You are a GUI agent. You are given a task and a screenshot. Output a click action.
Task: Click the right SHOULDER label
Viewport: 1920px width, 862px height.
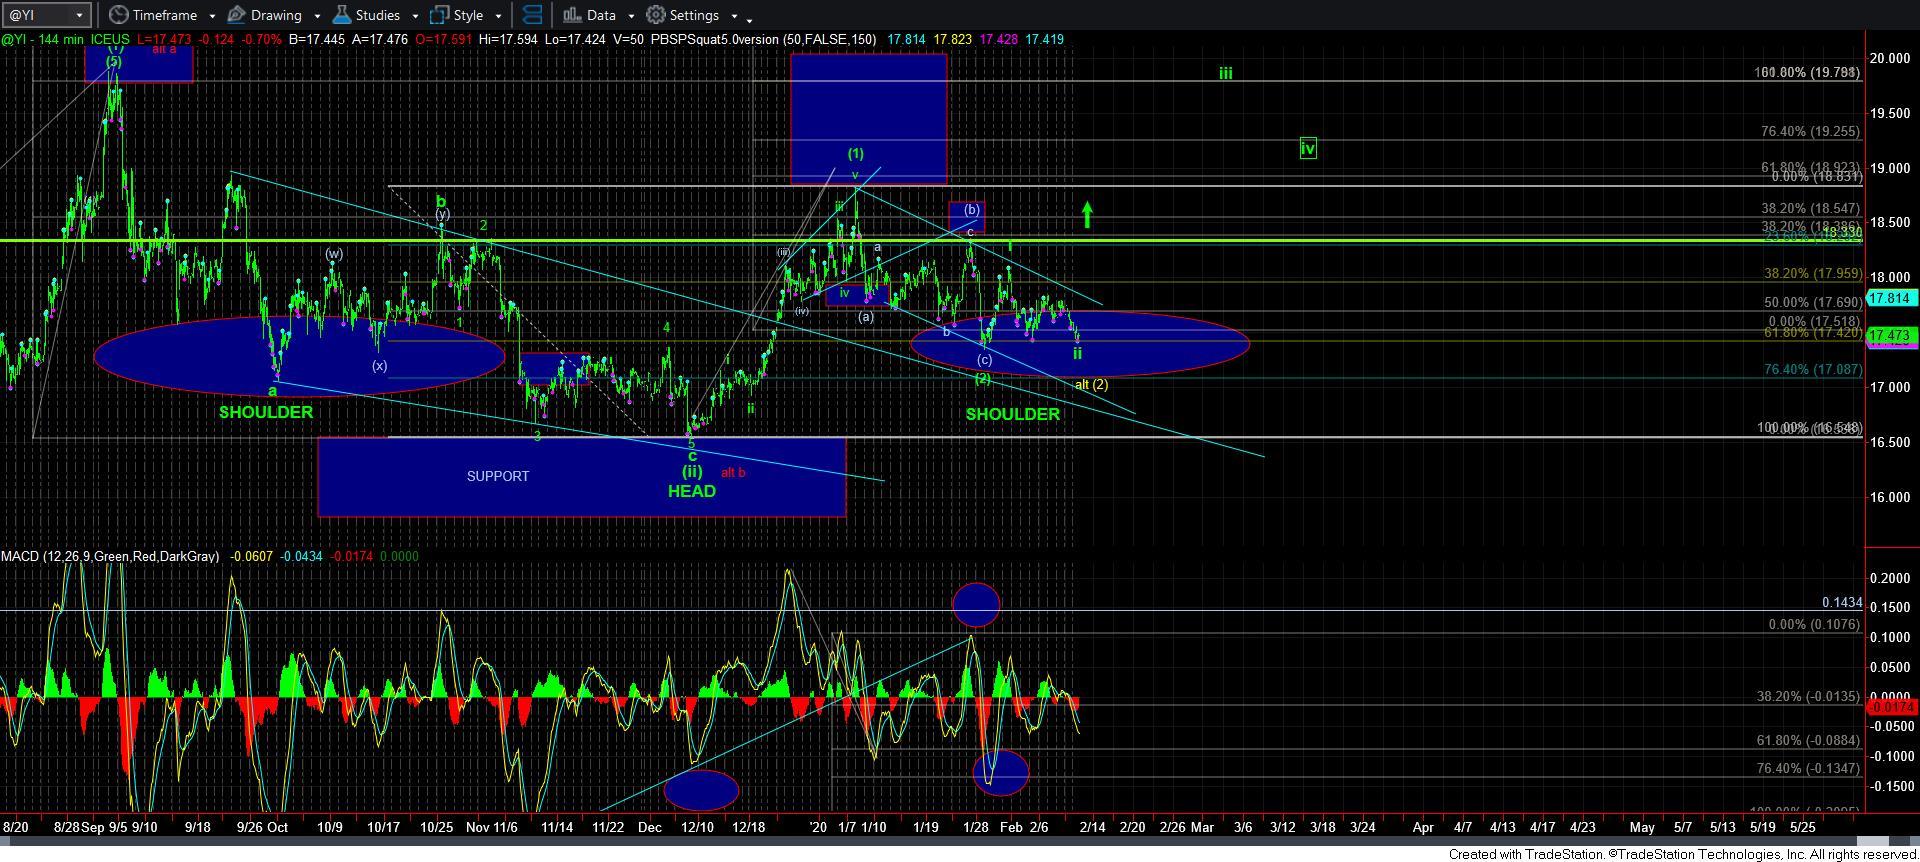tap(1012, 414)
